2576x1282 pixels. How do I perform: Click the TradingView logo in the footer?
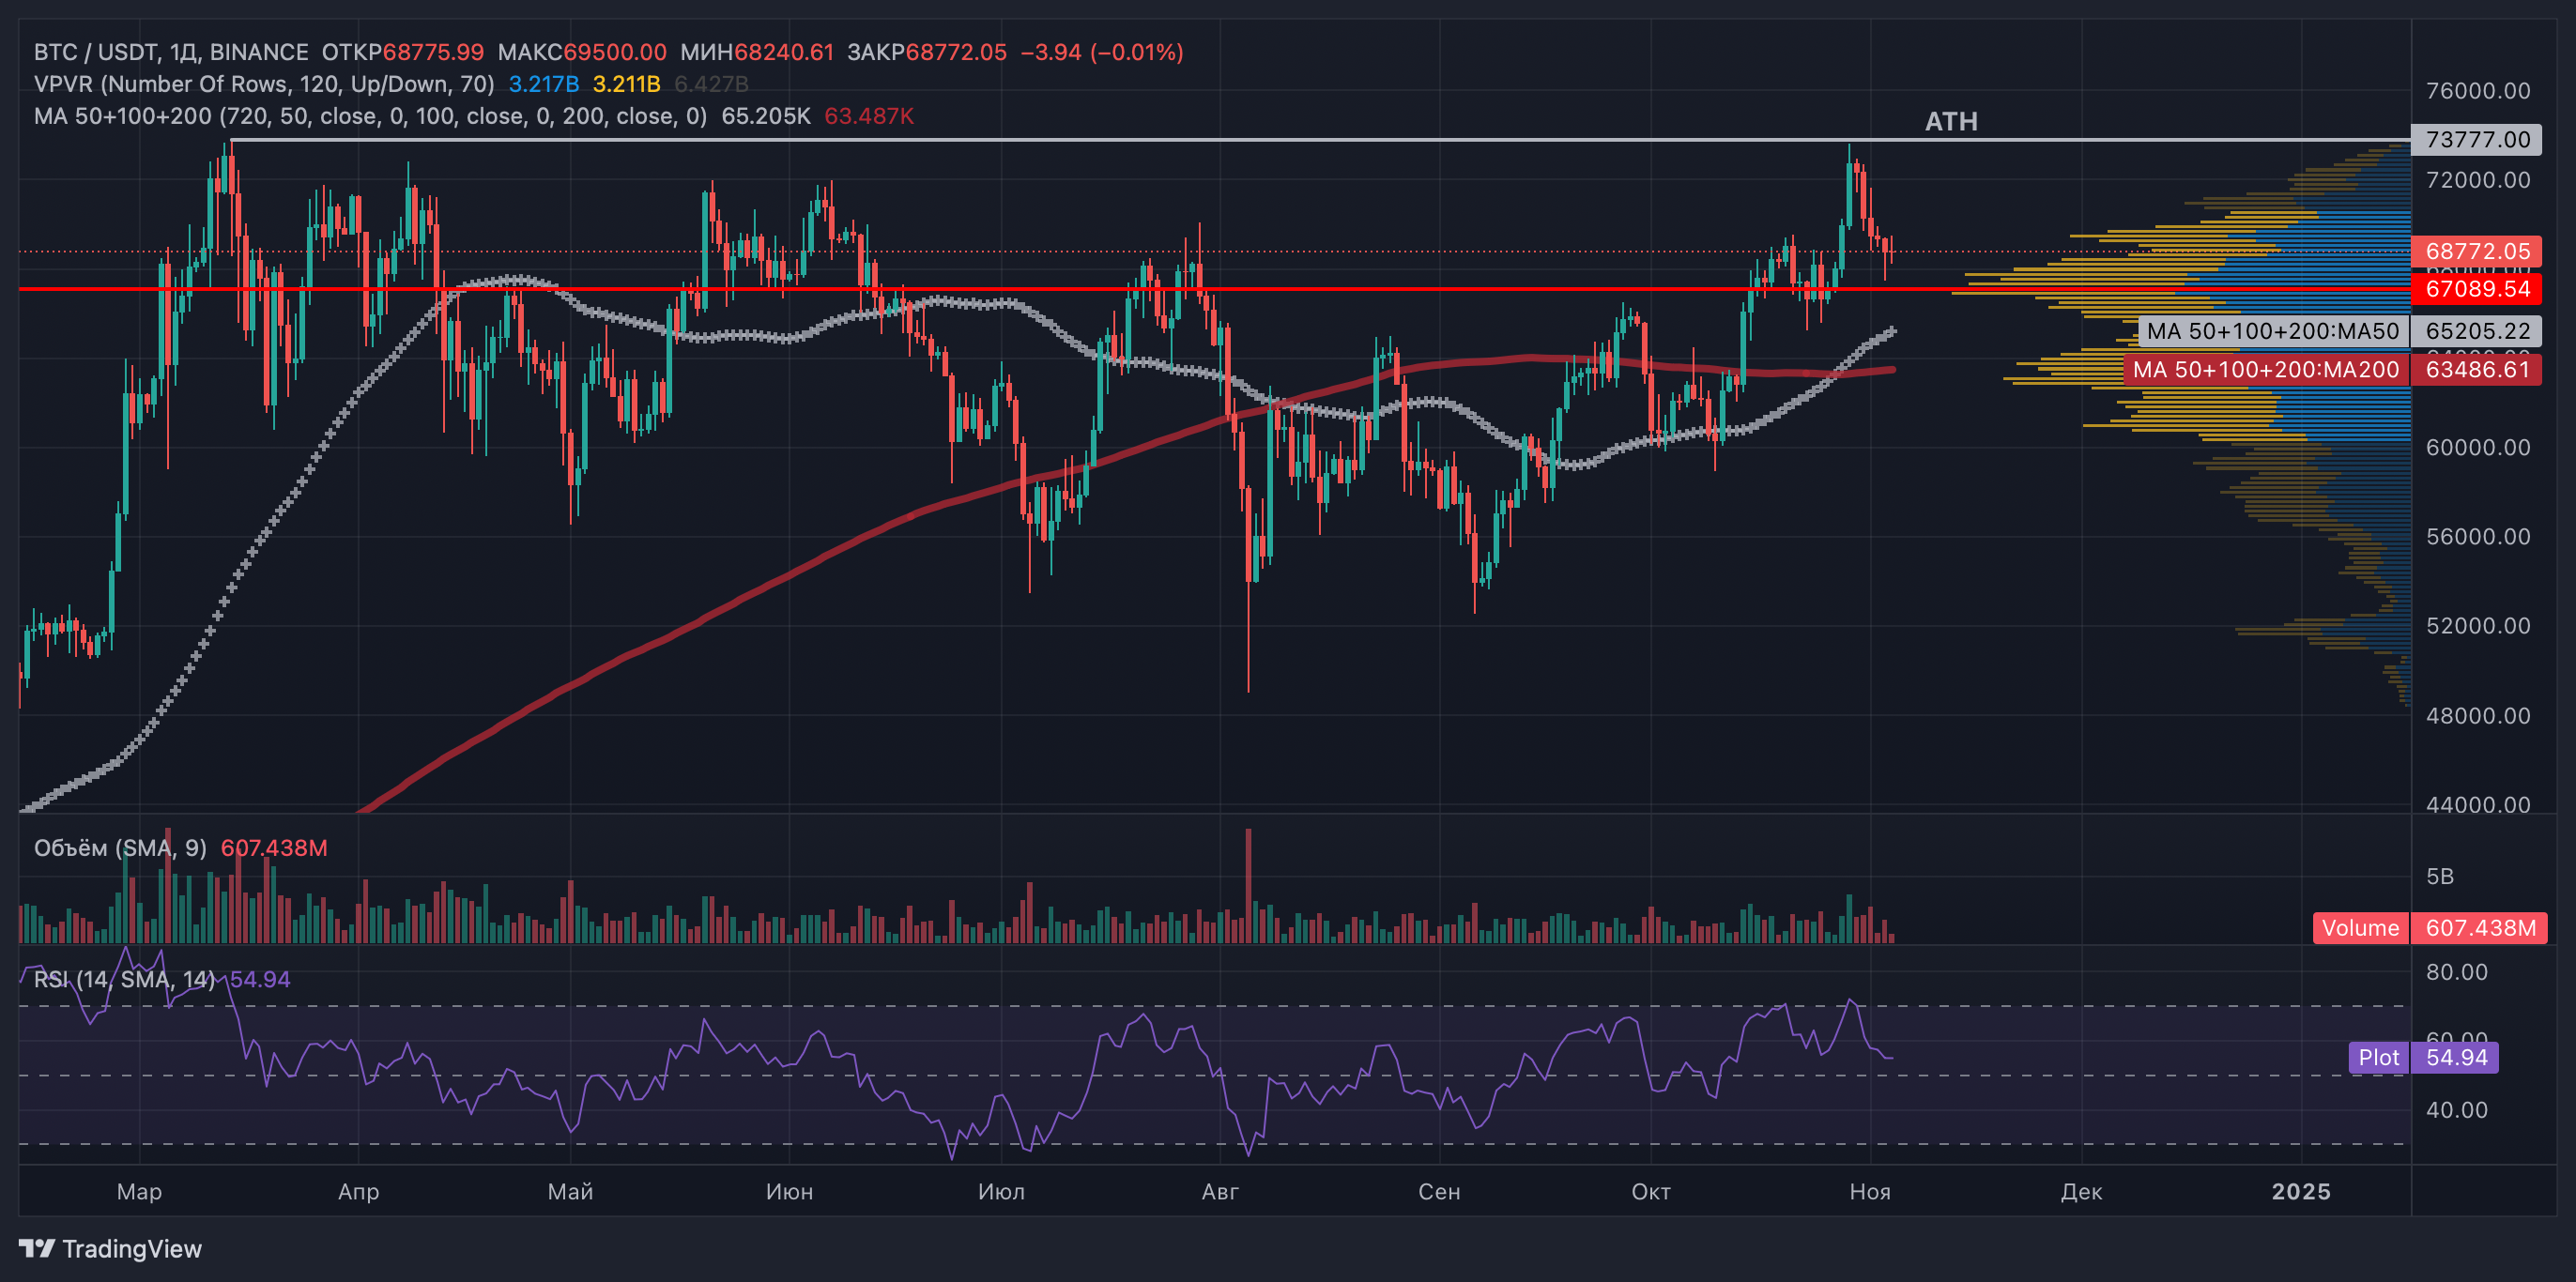click(111, 1249)
